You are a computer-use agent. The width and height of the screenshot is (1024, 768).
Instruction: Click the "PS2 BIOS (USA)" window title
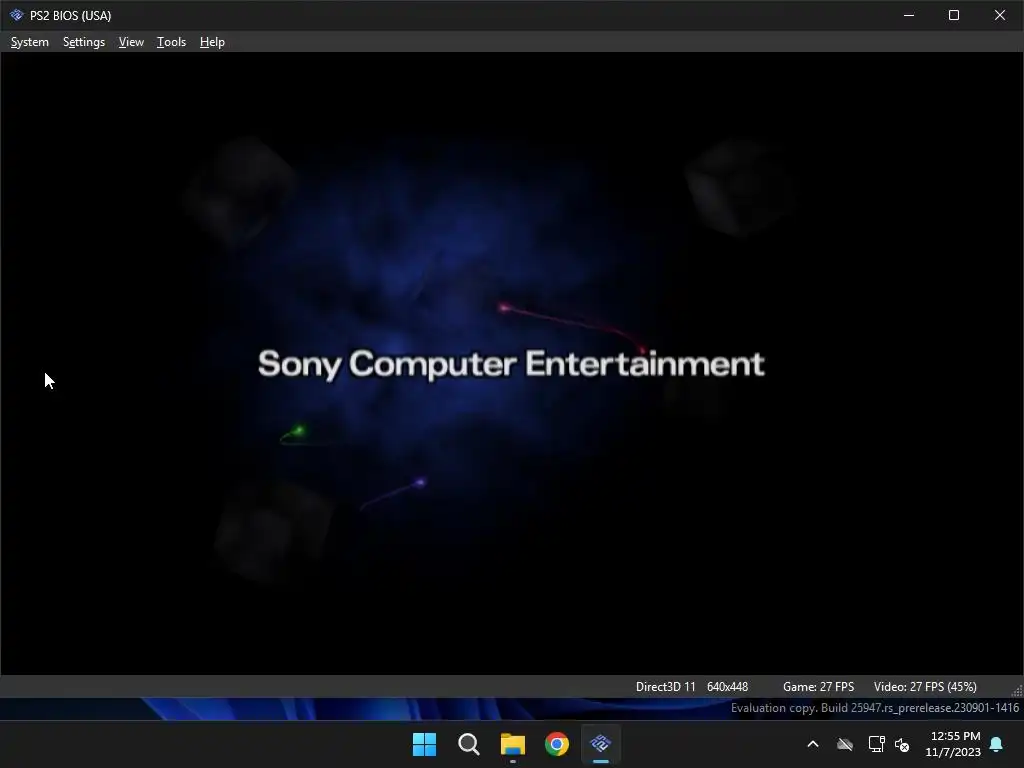71,15
